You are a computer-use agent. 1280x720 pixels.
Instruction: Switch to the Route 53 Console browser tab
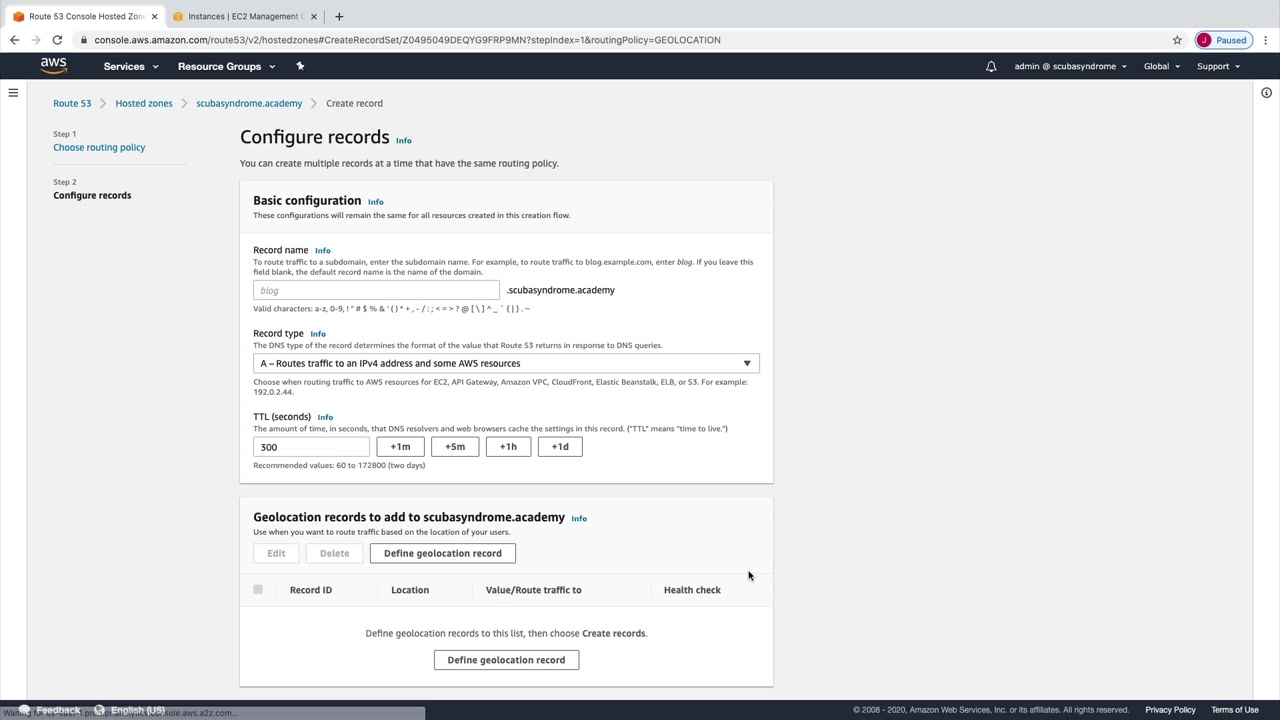click(x=86, y=16)
